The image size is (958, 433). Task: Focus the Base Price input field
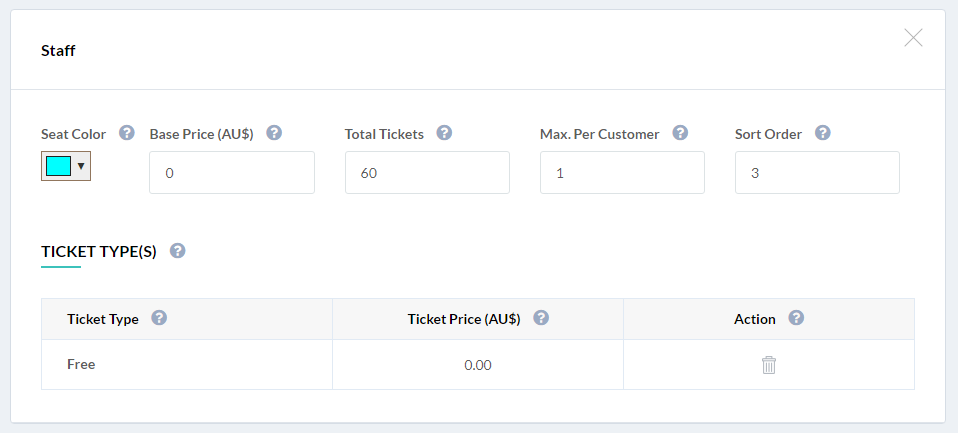pyautogui.click(x=232, y=173)
